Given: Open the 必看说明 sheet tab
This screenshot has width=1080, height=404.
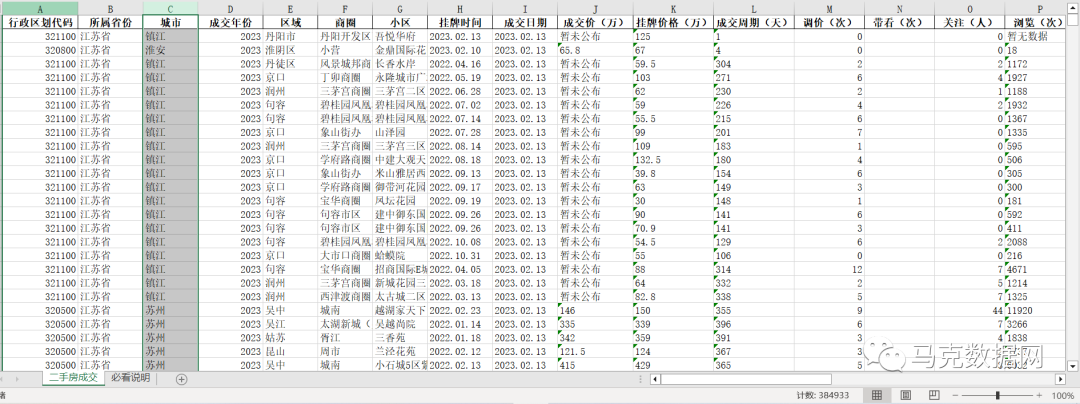Looking at the screenshot, I should coord(130,378).
